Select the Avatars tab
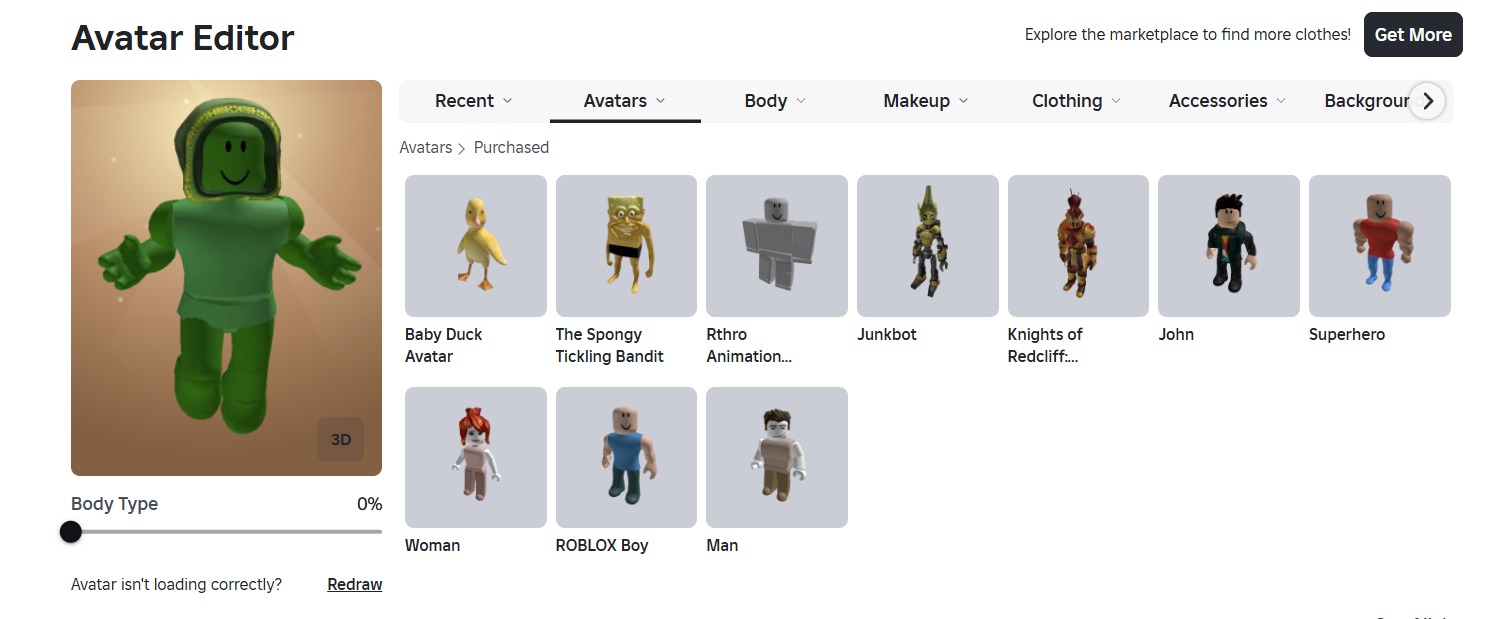This screenshot has height=619, width=1497. tap(625, 101)
